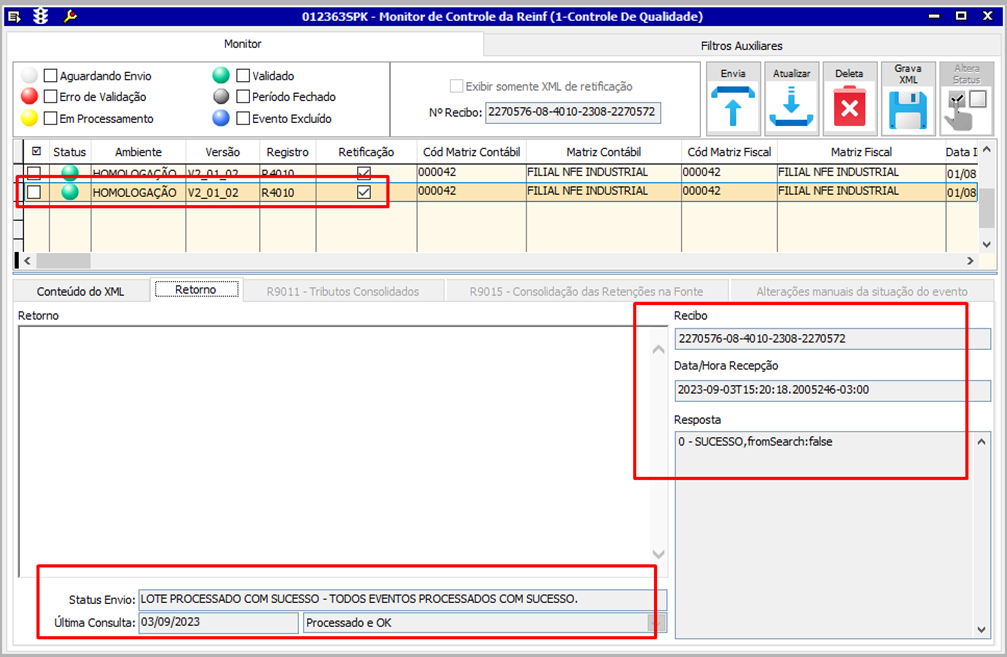Open the Conteúdo do XML tab

point(80,291)
